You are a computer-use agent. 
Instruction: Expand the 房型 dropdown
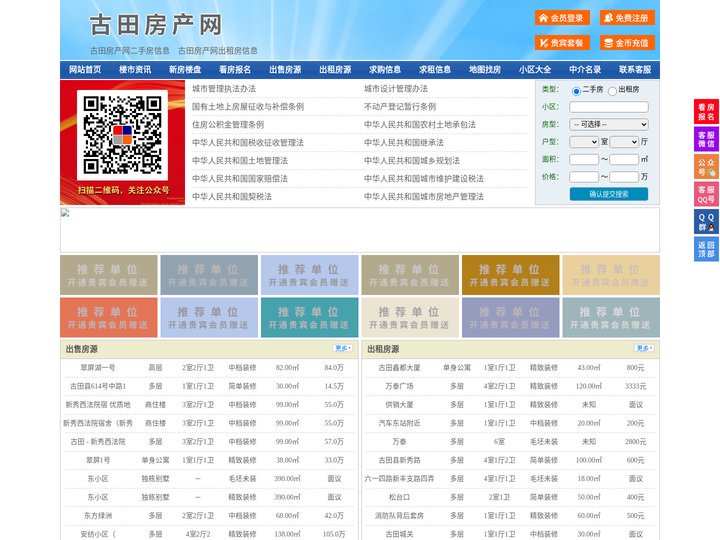609,124
